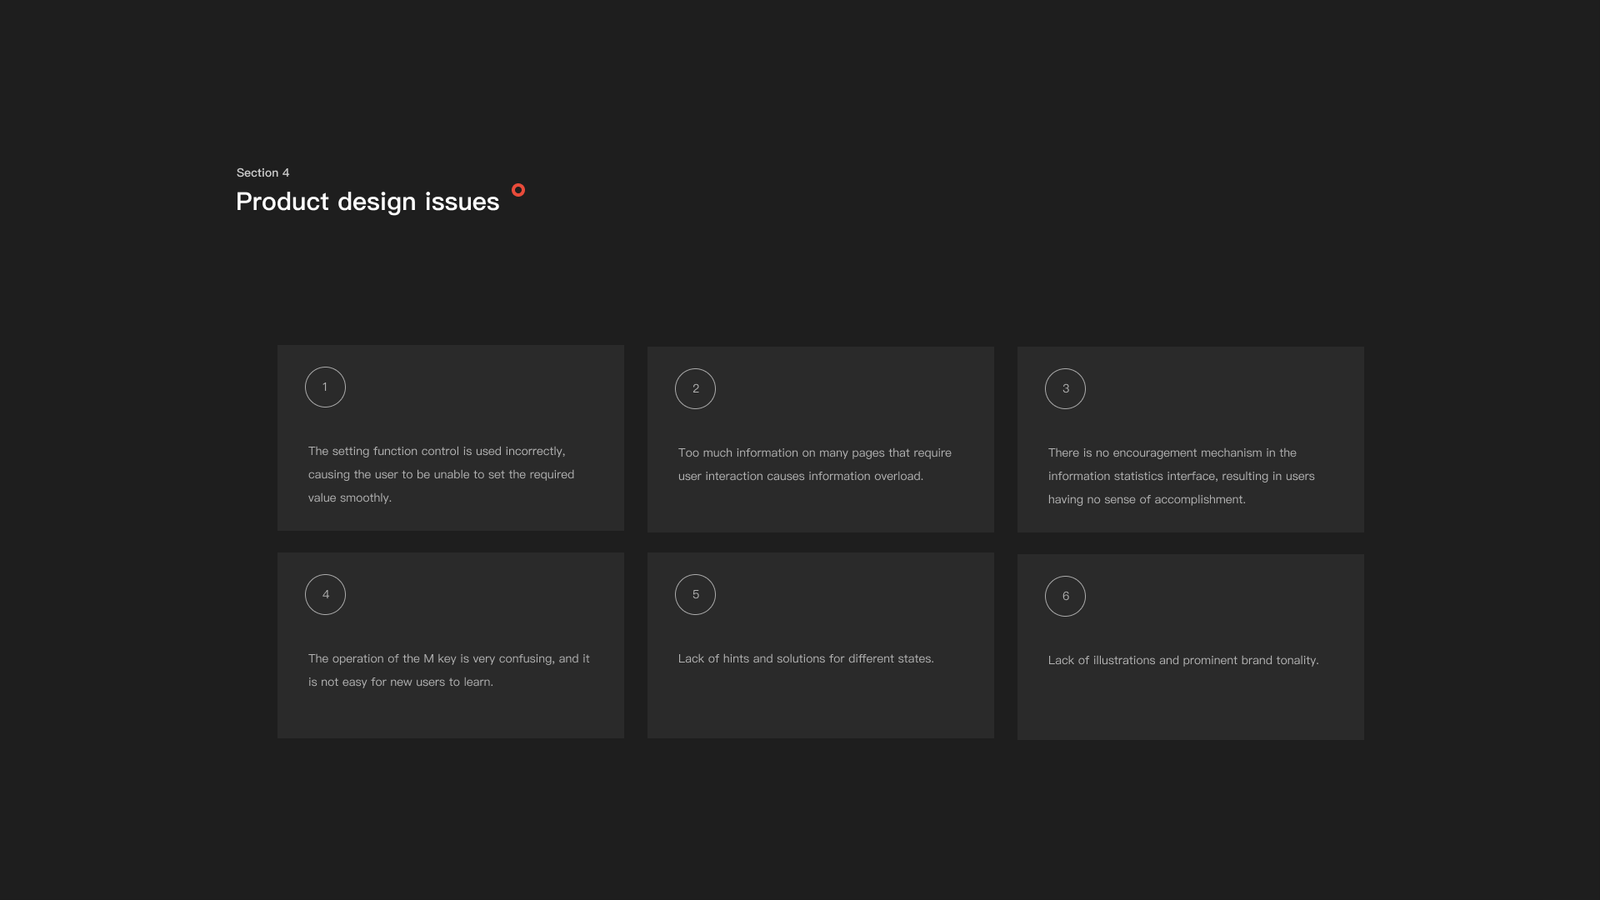Click blank space right of number 4 circle
Viewport: 1600px width, 900px height.
click(x=480, y=595)
